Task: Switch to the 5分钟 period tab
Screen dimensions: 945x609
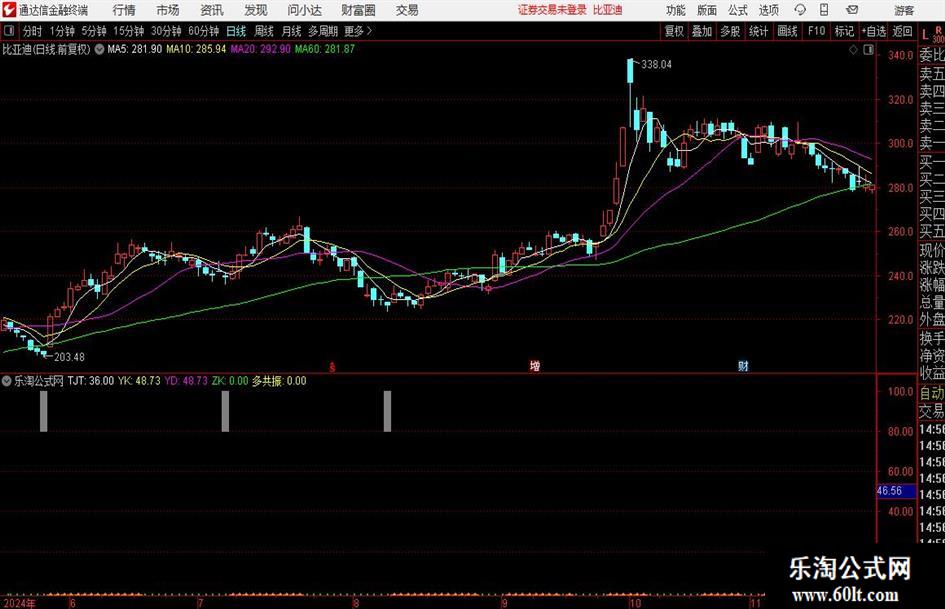Action: click(x=94, y=31)
